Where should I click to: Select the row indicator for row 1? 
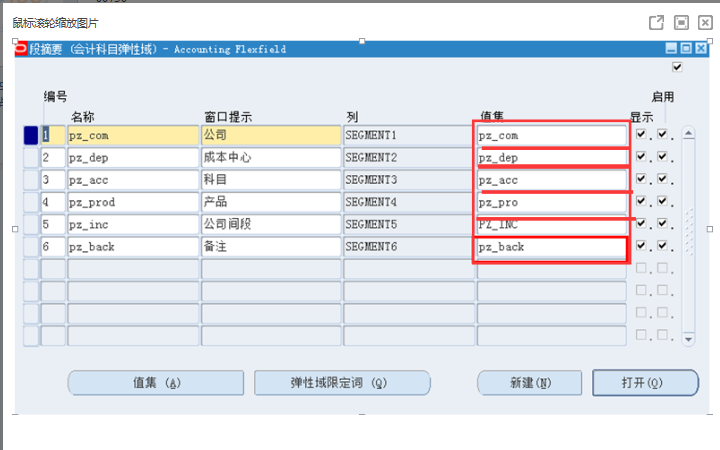pos(30,135)
